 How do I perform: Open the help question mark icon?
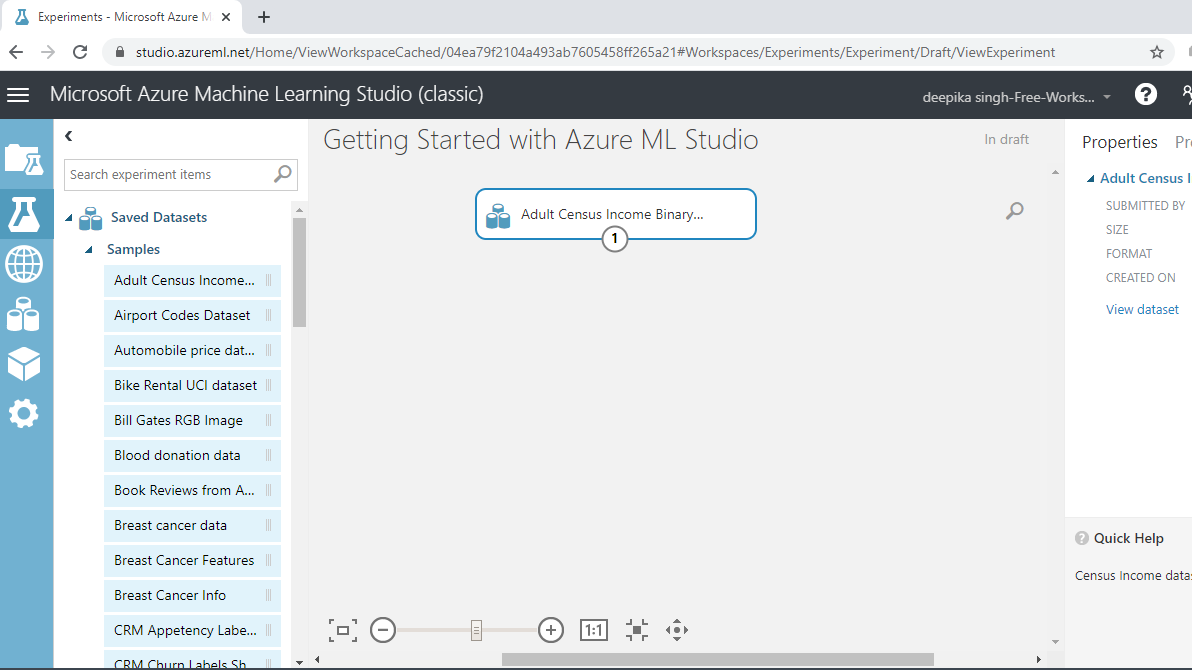[1146, 94]
